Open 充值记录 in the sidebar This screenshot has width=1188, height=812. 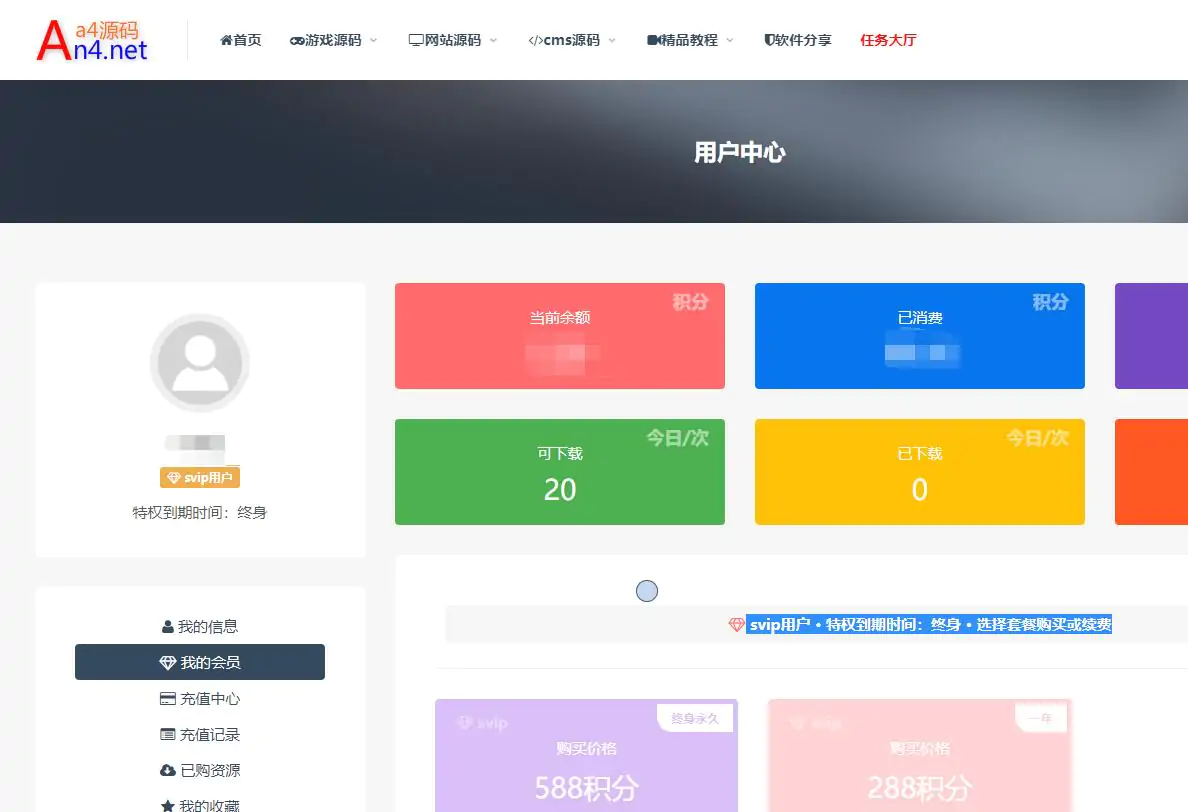[x=200, y=734]
